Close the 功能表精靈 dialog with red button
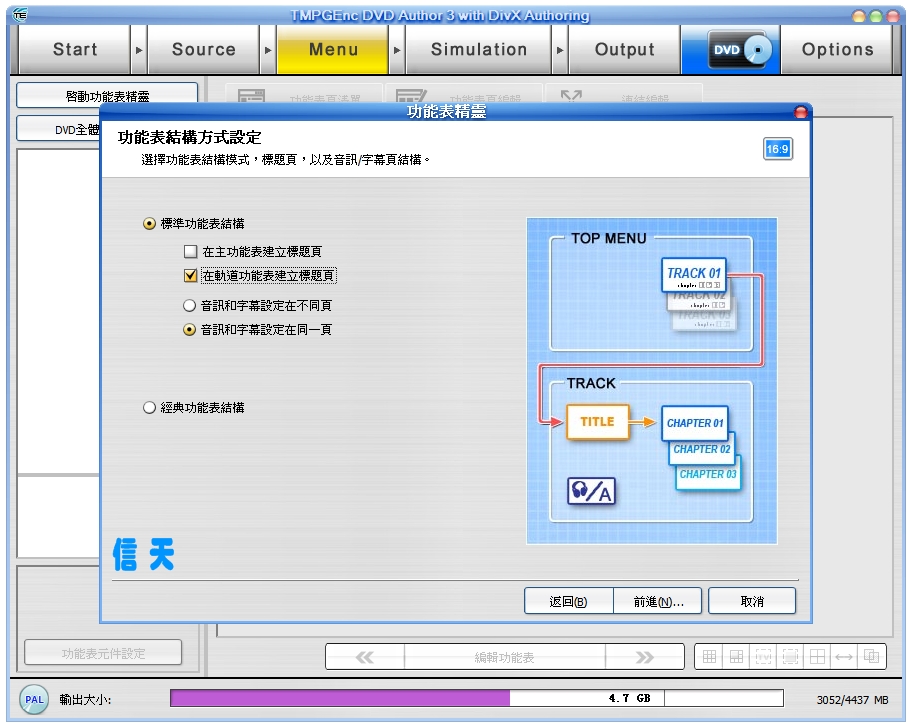The width and height of the screenshot is (909, 725). [x=800, y=112]
